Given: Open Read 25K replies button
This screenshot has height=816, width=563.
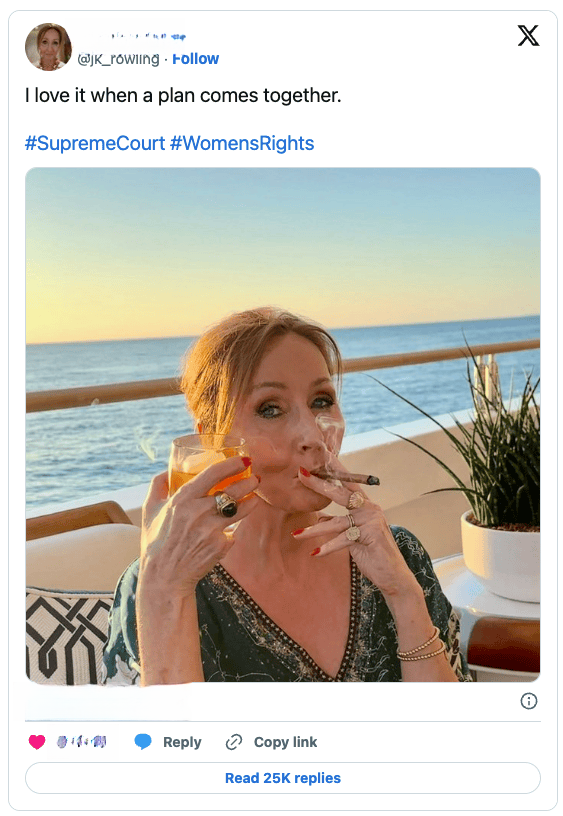Looking at the screenshot, I should 283,778.
